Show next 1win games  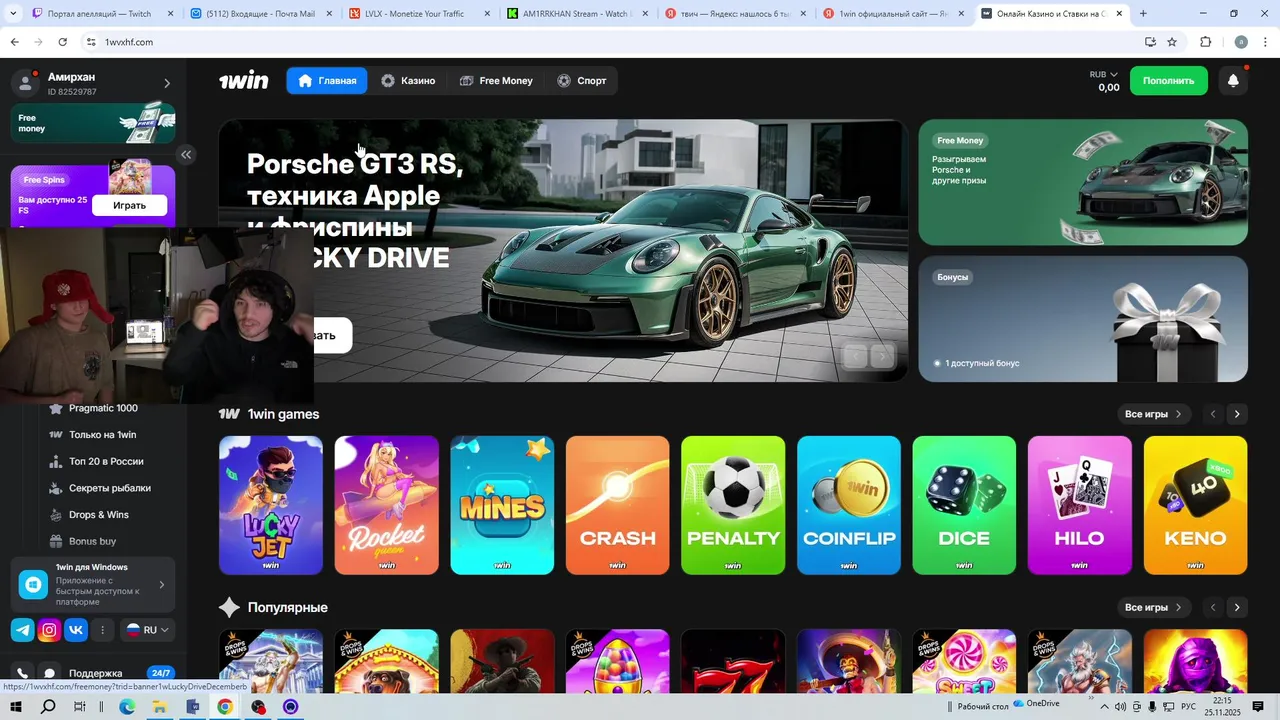point(1237,414)
